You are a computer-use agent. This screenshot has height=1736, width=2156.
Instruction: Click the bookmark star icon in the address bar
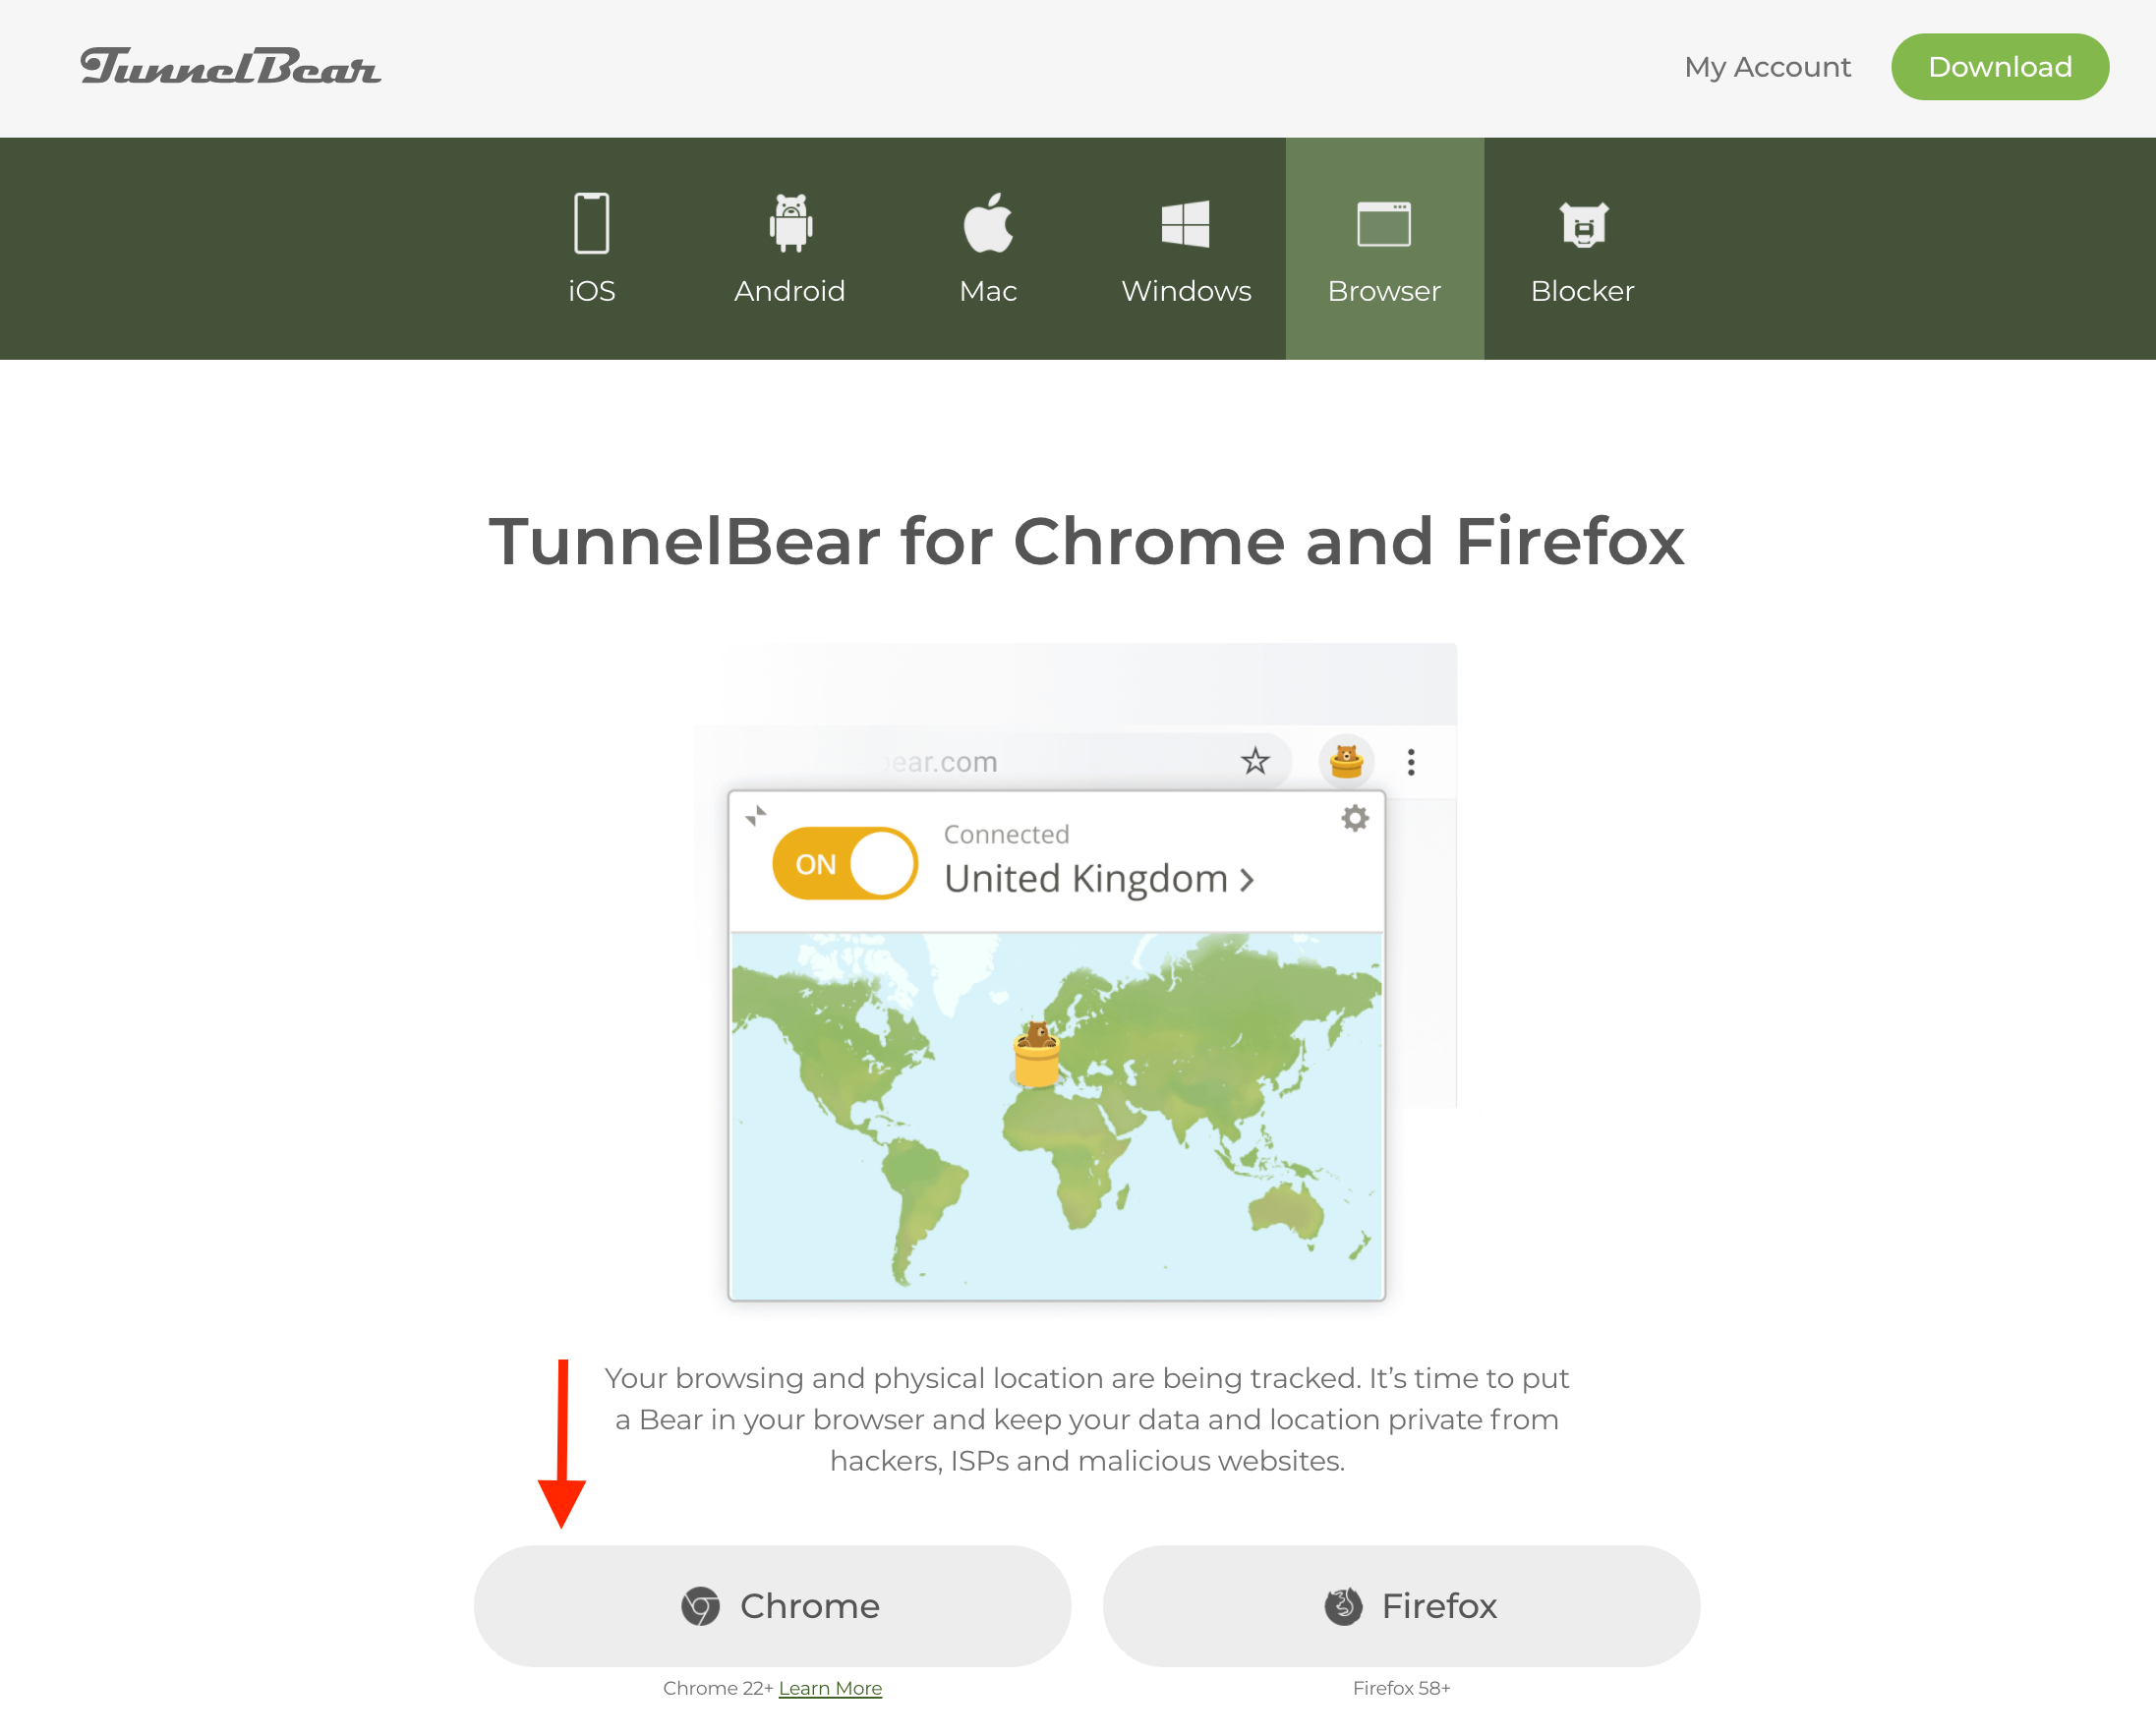[1255, 761]
